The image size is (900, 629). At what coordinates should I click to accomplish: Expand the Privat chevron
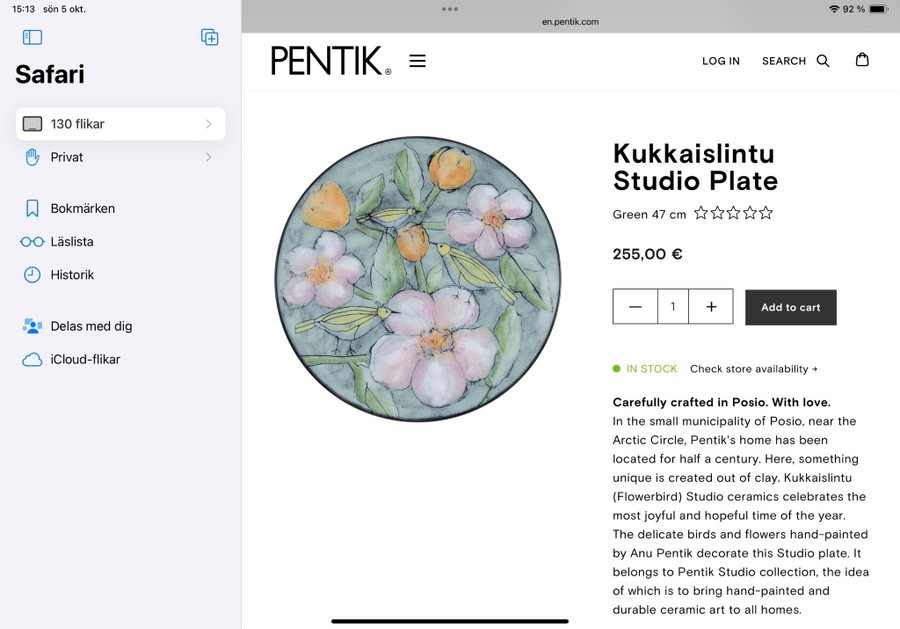[208, 157]
